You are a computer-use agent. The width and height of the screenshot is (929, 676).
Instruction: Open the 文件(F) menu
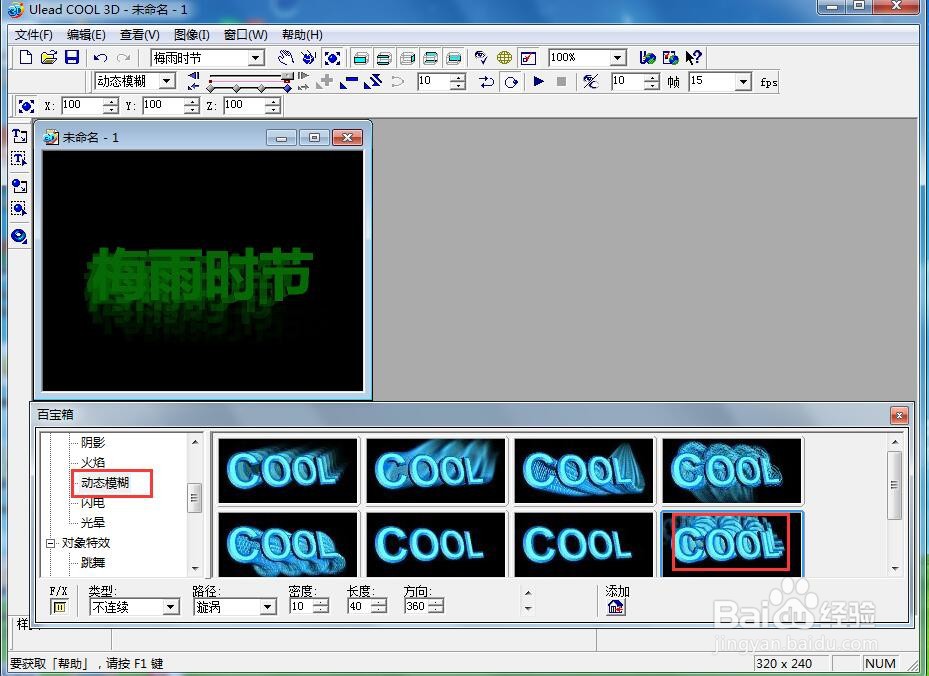[34, 35]
